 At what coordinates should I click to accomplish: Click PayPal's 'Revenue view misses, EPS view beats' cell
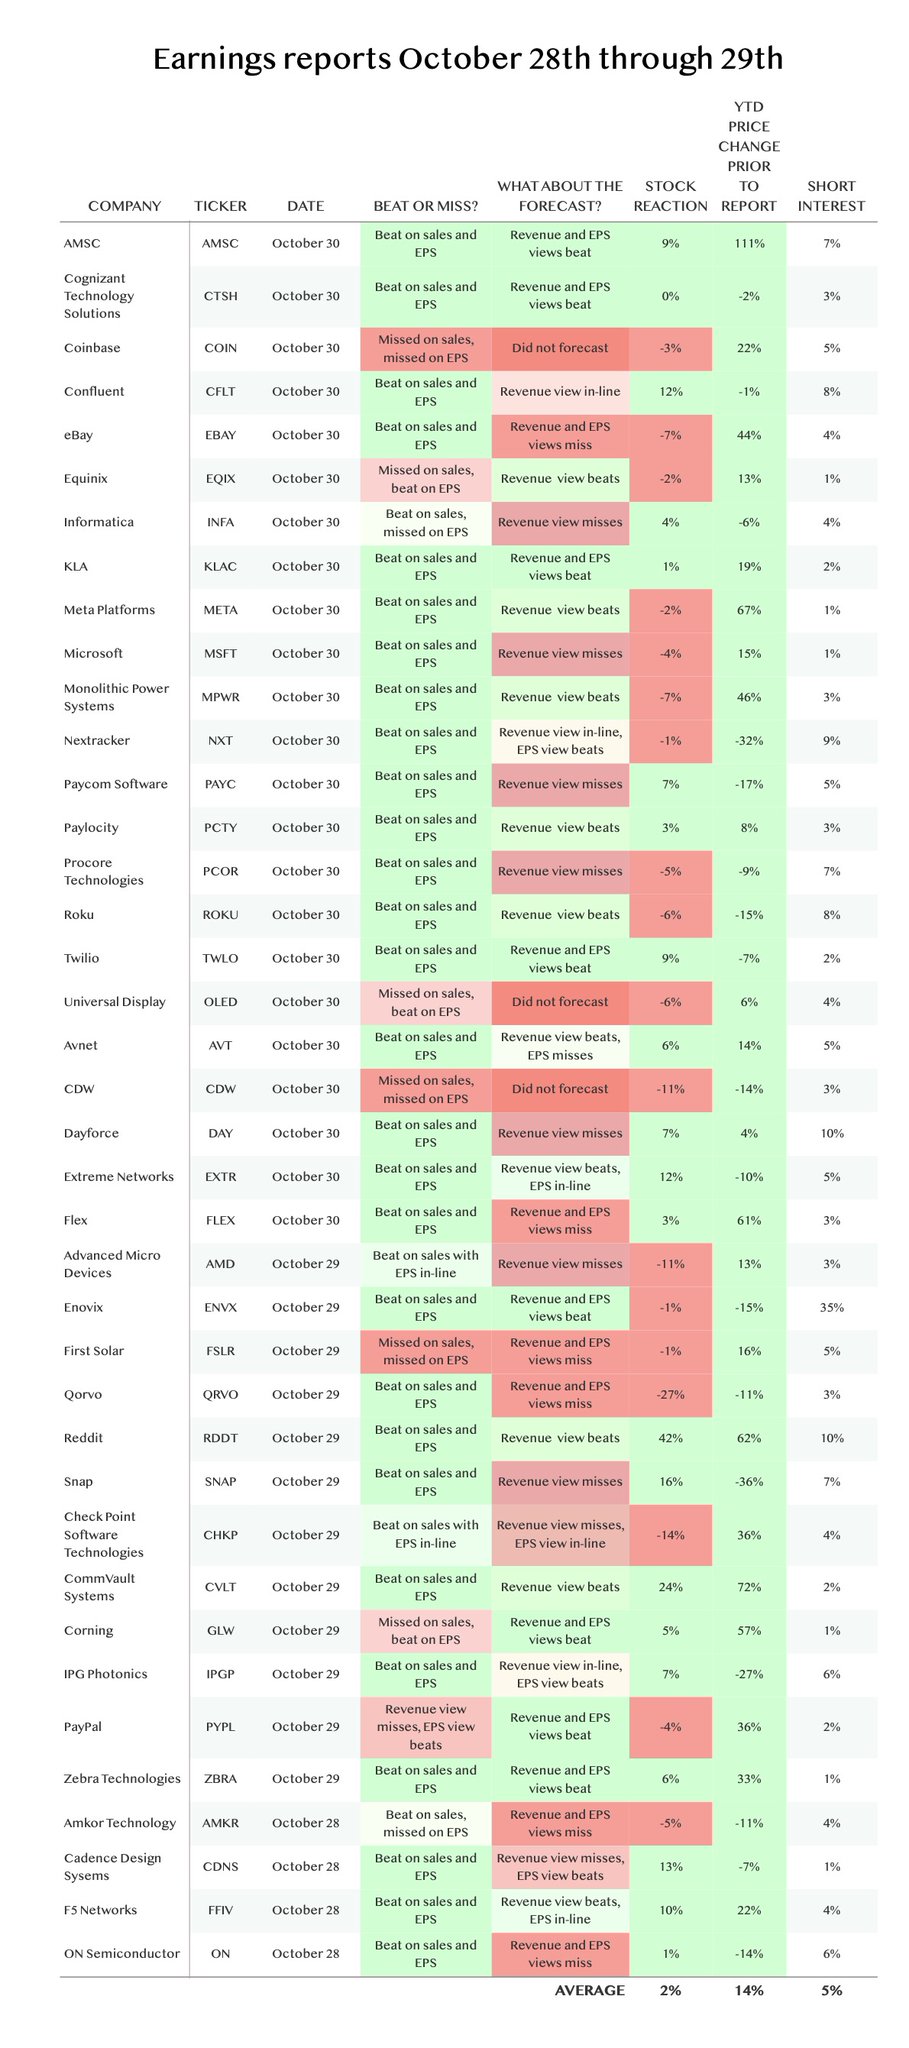pyautogui.click(x=426, y=1727)
